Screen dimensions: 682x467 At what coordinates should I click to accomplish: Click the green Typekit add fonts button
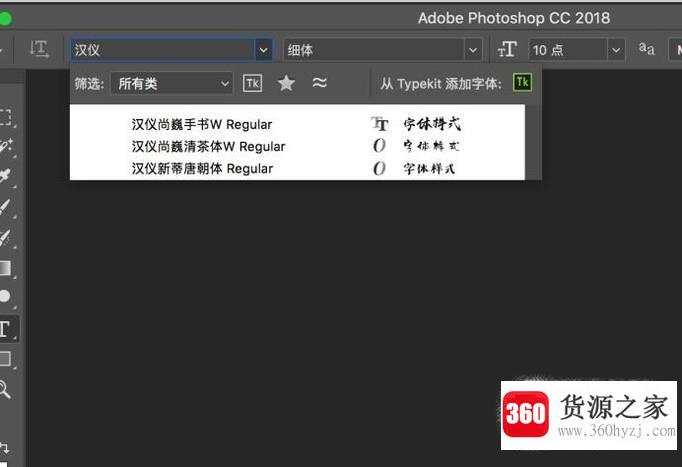522,82
